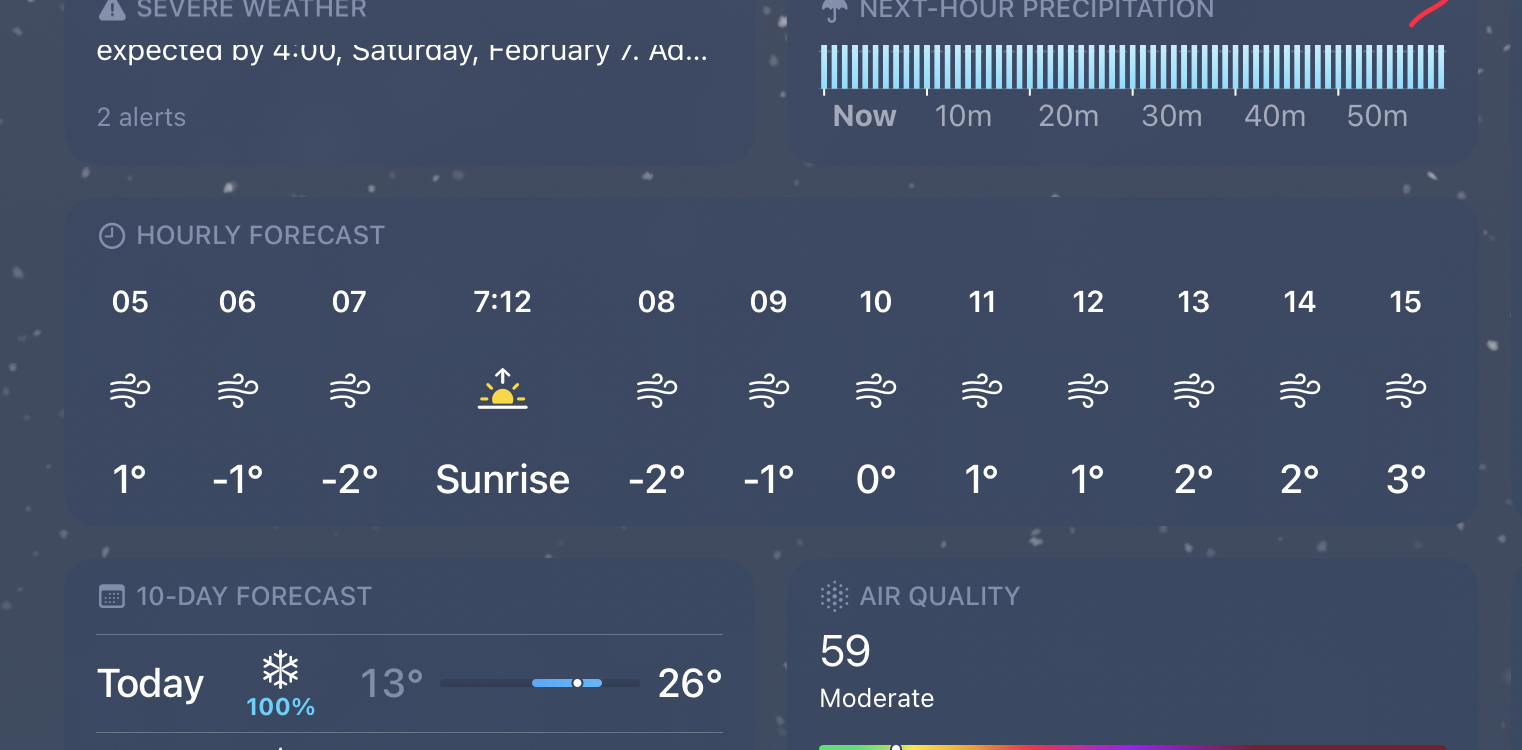Click the Today temperature range bar
This screenshot has width=1522, height=750.
click(x=540, y=683)
